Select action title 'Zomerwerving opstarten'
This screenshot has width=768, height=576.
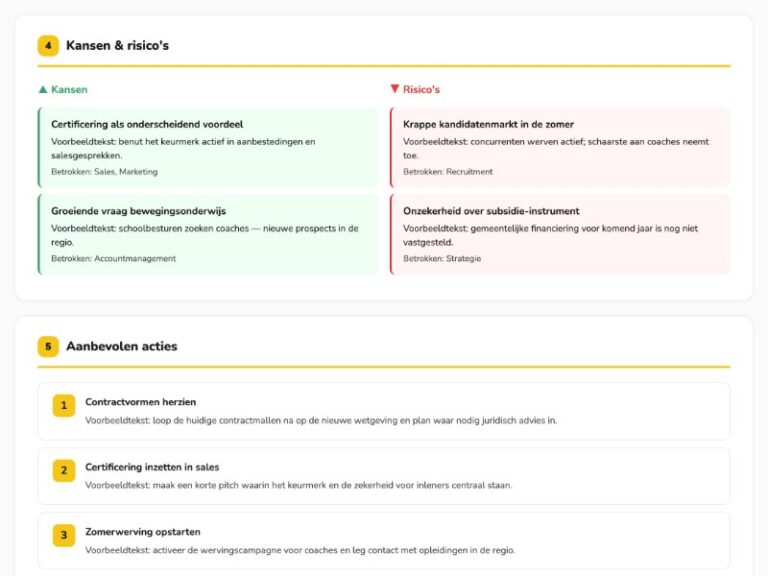(x=143, y=531)
